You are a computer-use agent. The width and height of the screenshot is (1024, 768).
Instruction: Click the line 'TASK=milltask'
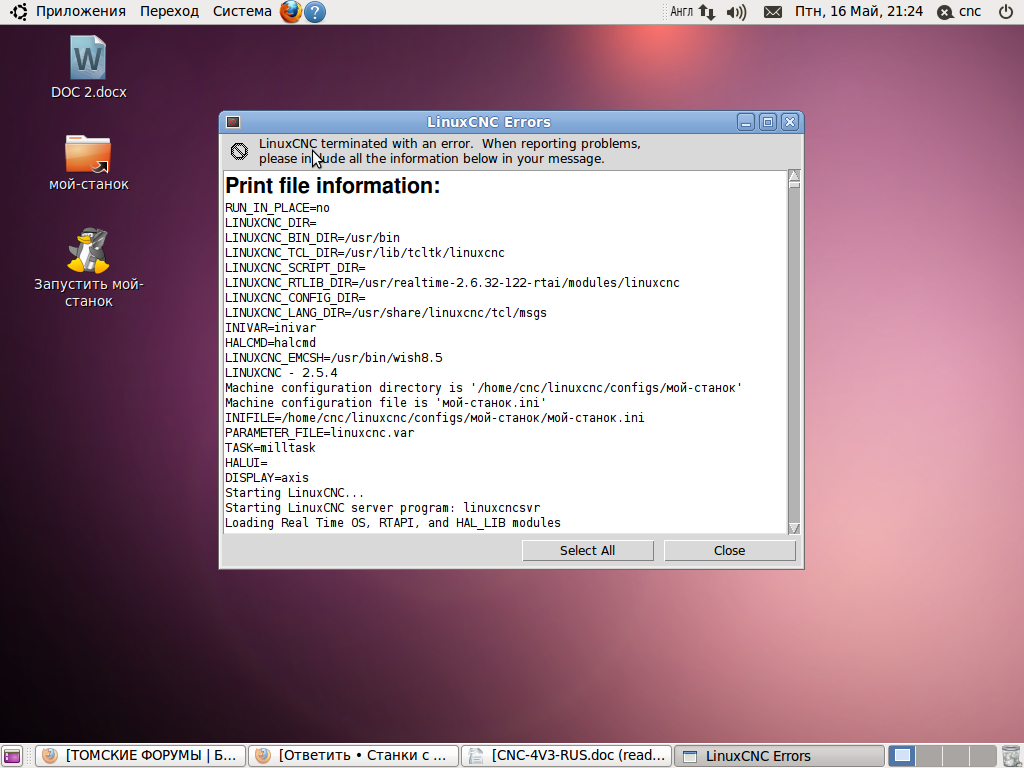coord(270,448)
